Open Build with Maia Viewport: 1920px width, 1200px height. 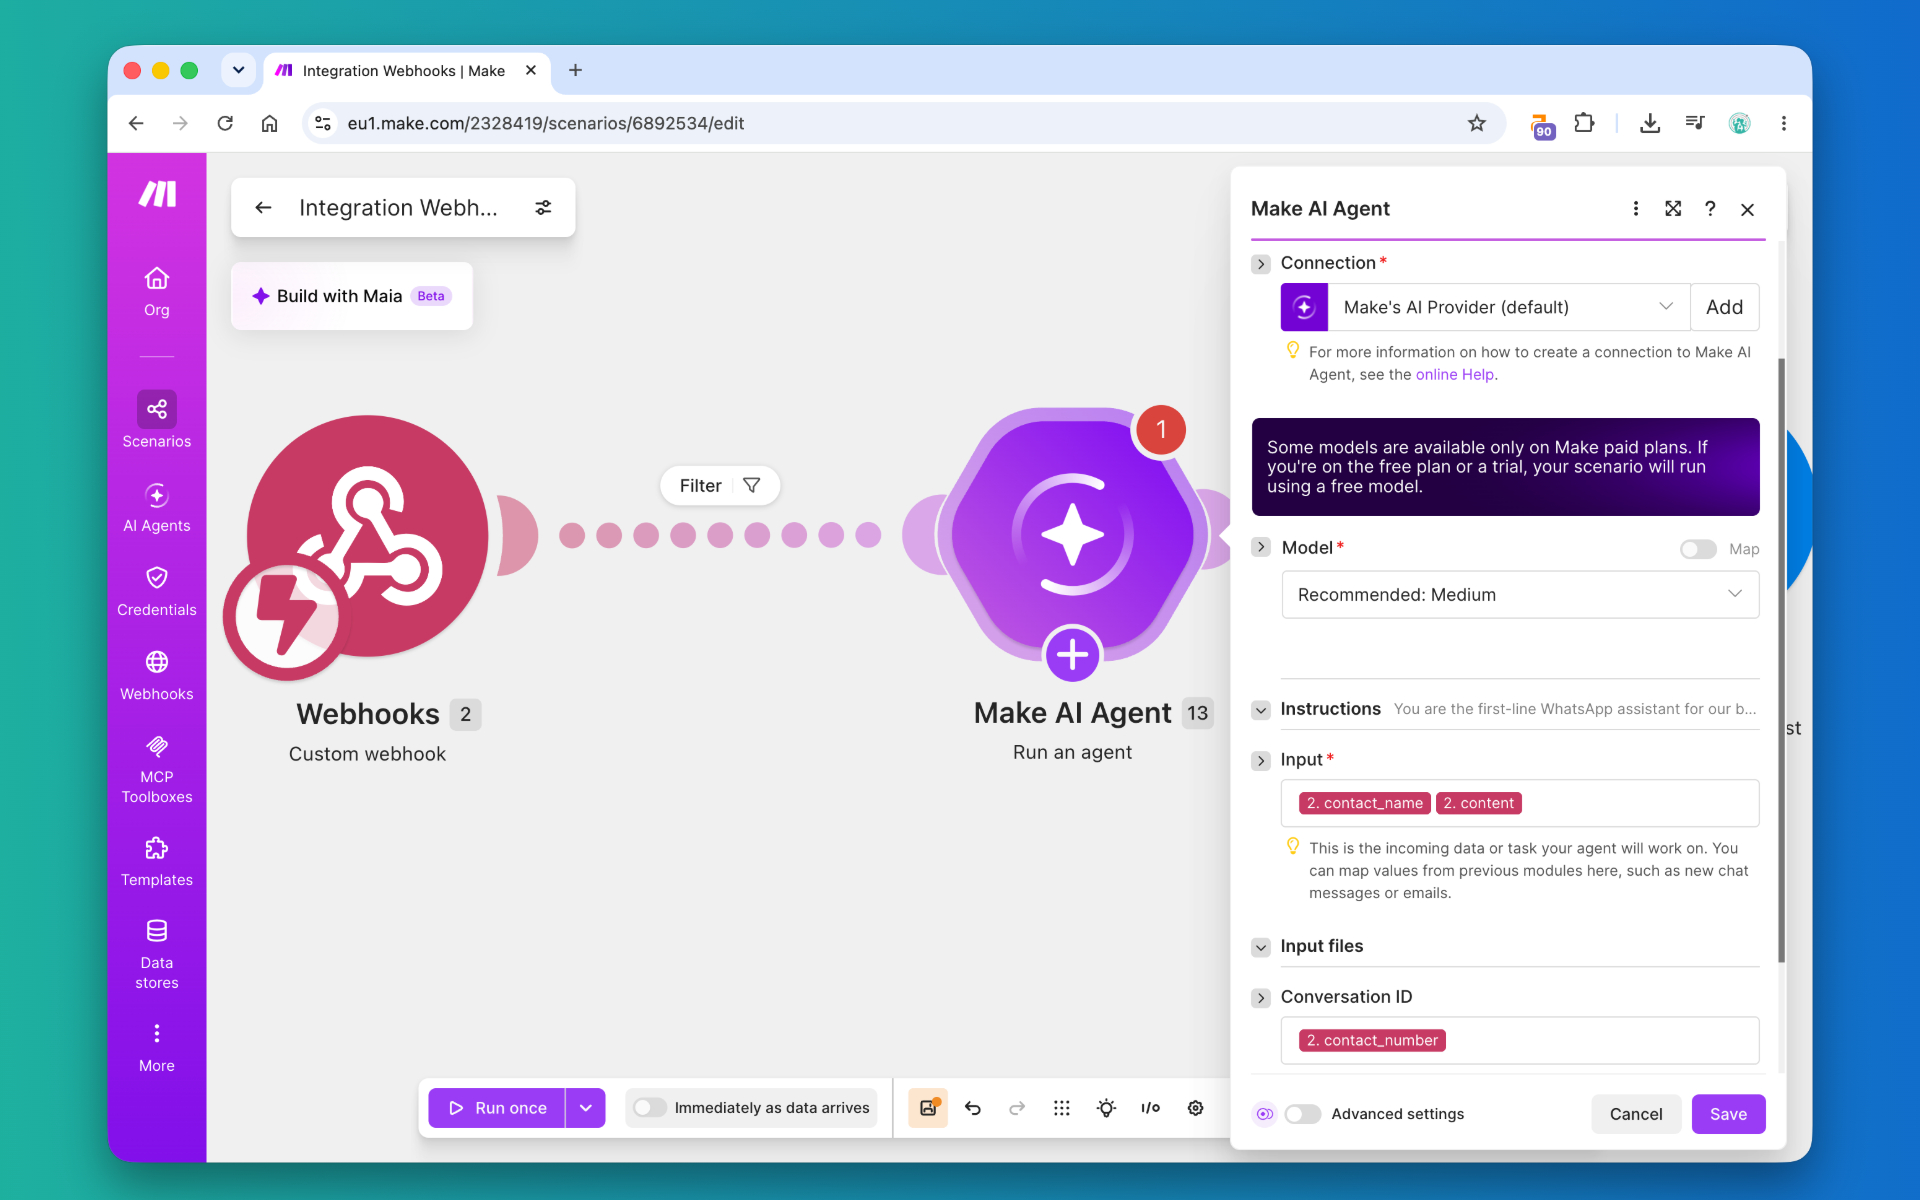point(352,296)
